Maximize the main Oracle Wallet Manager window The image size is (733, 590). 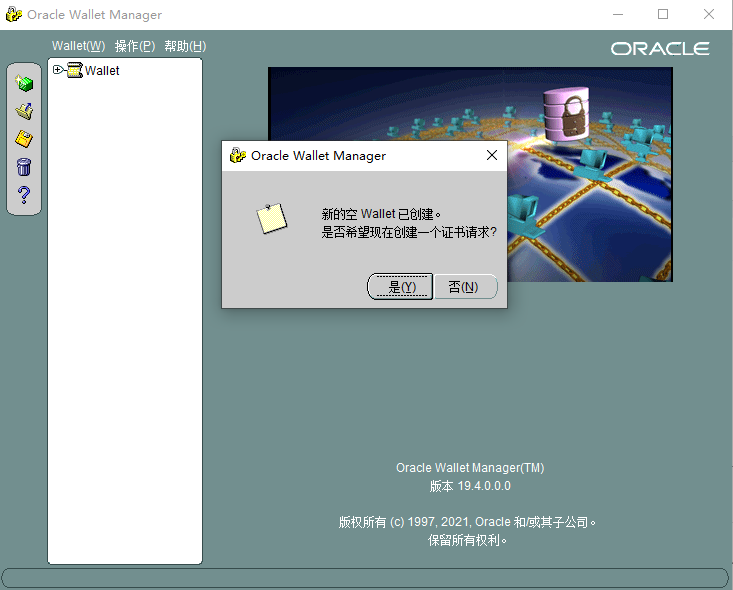click(663, 14)
